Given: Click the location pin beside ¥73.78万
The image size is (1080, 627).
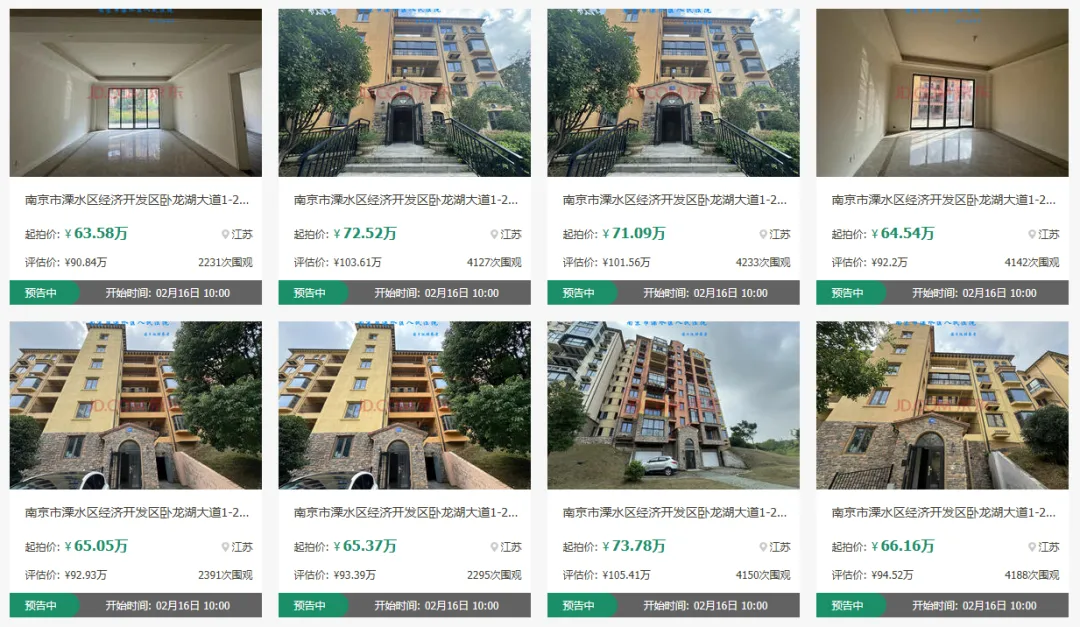Looking at the screenshot, I should 762,547.
